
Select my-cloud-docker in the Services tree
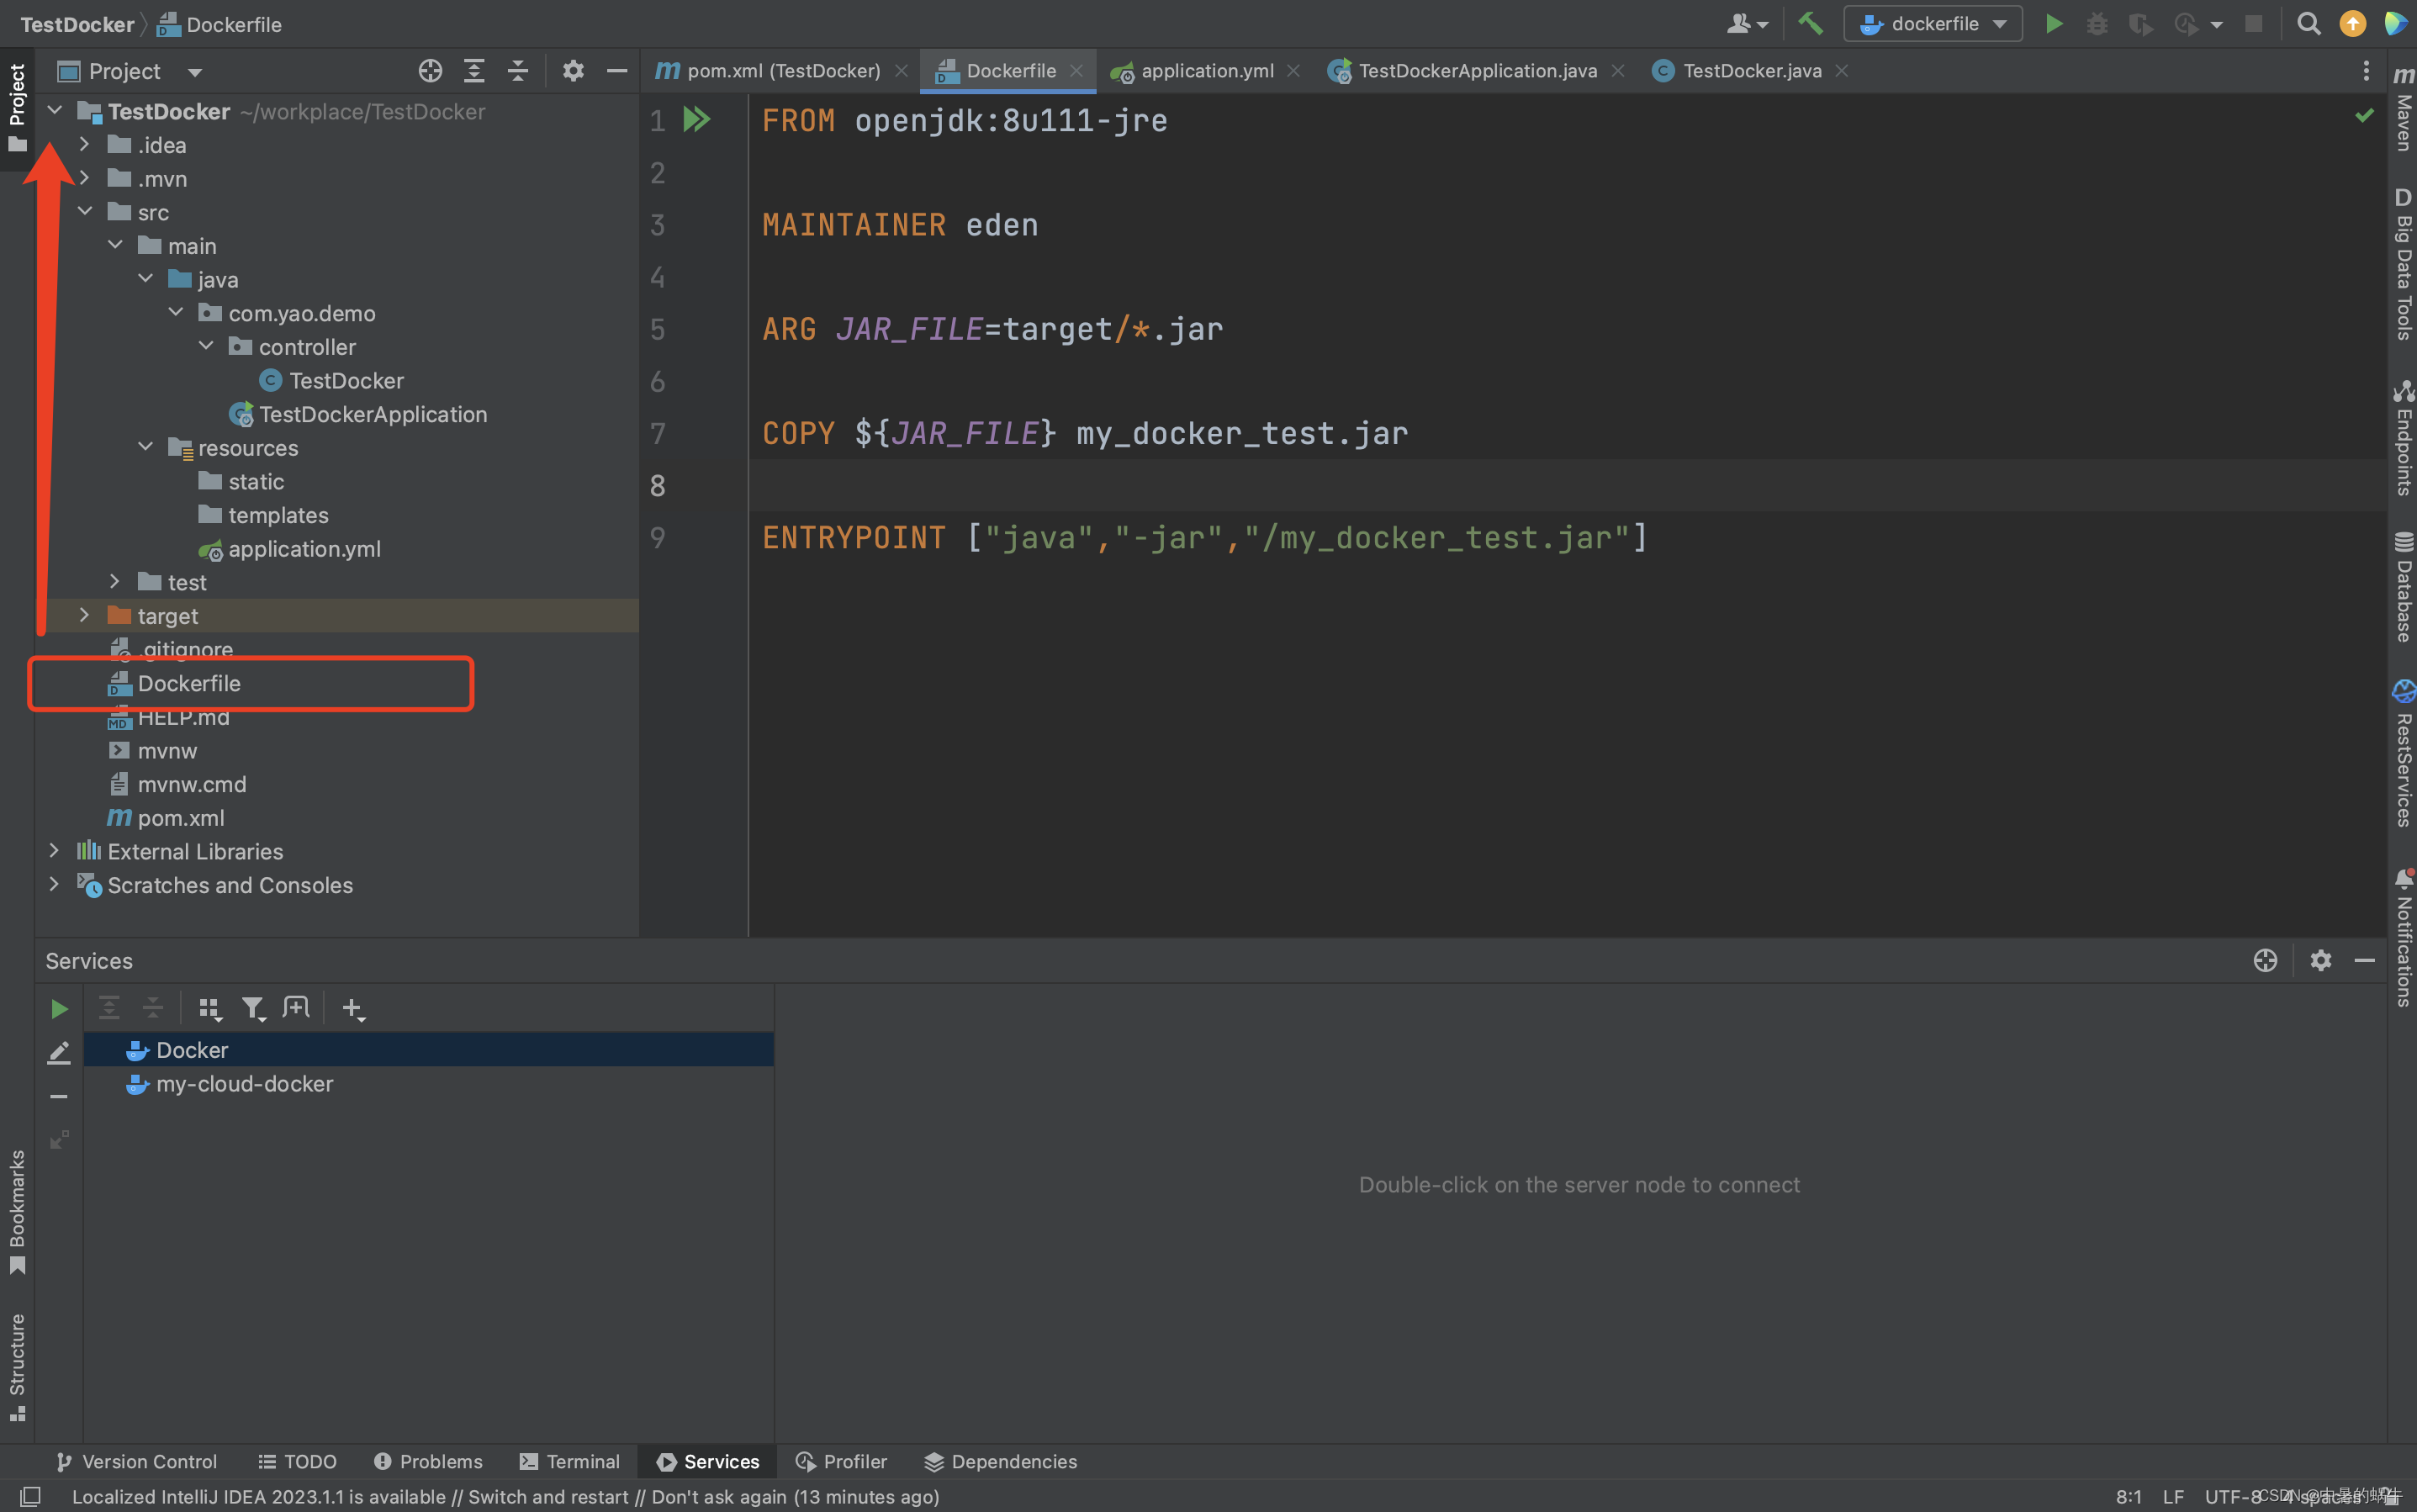[244, 1083]
